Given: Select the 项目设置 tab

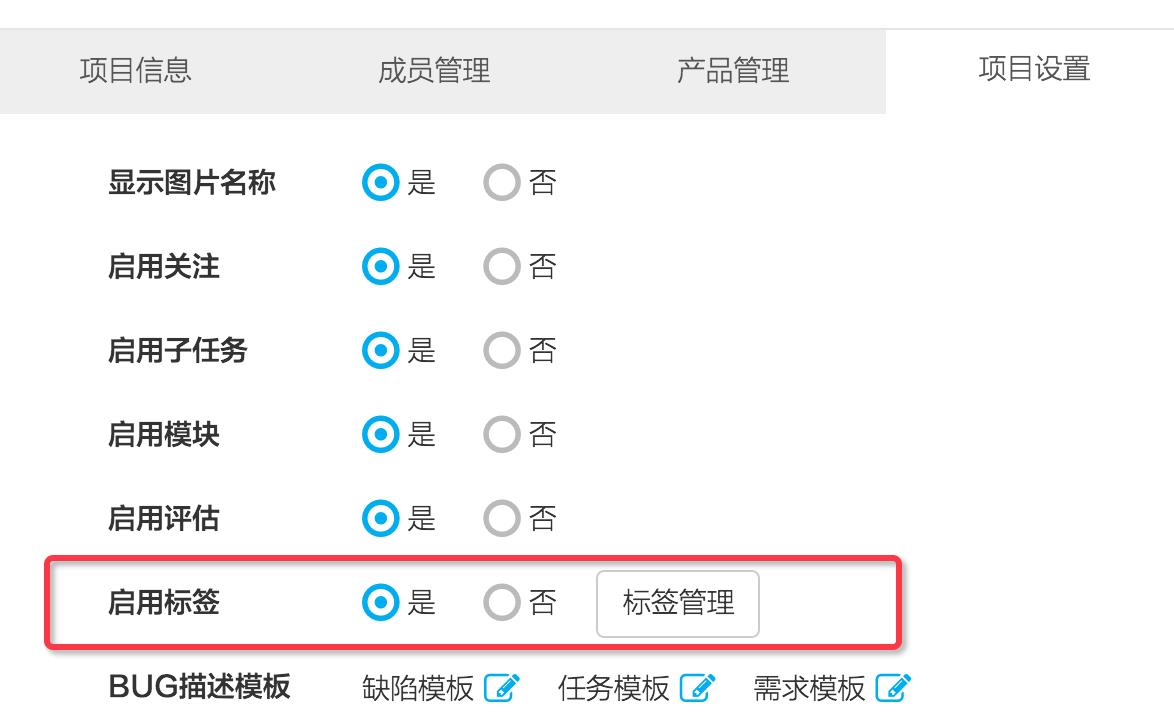Looking at the screenshot, I should [1034, 70].
